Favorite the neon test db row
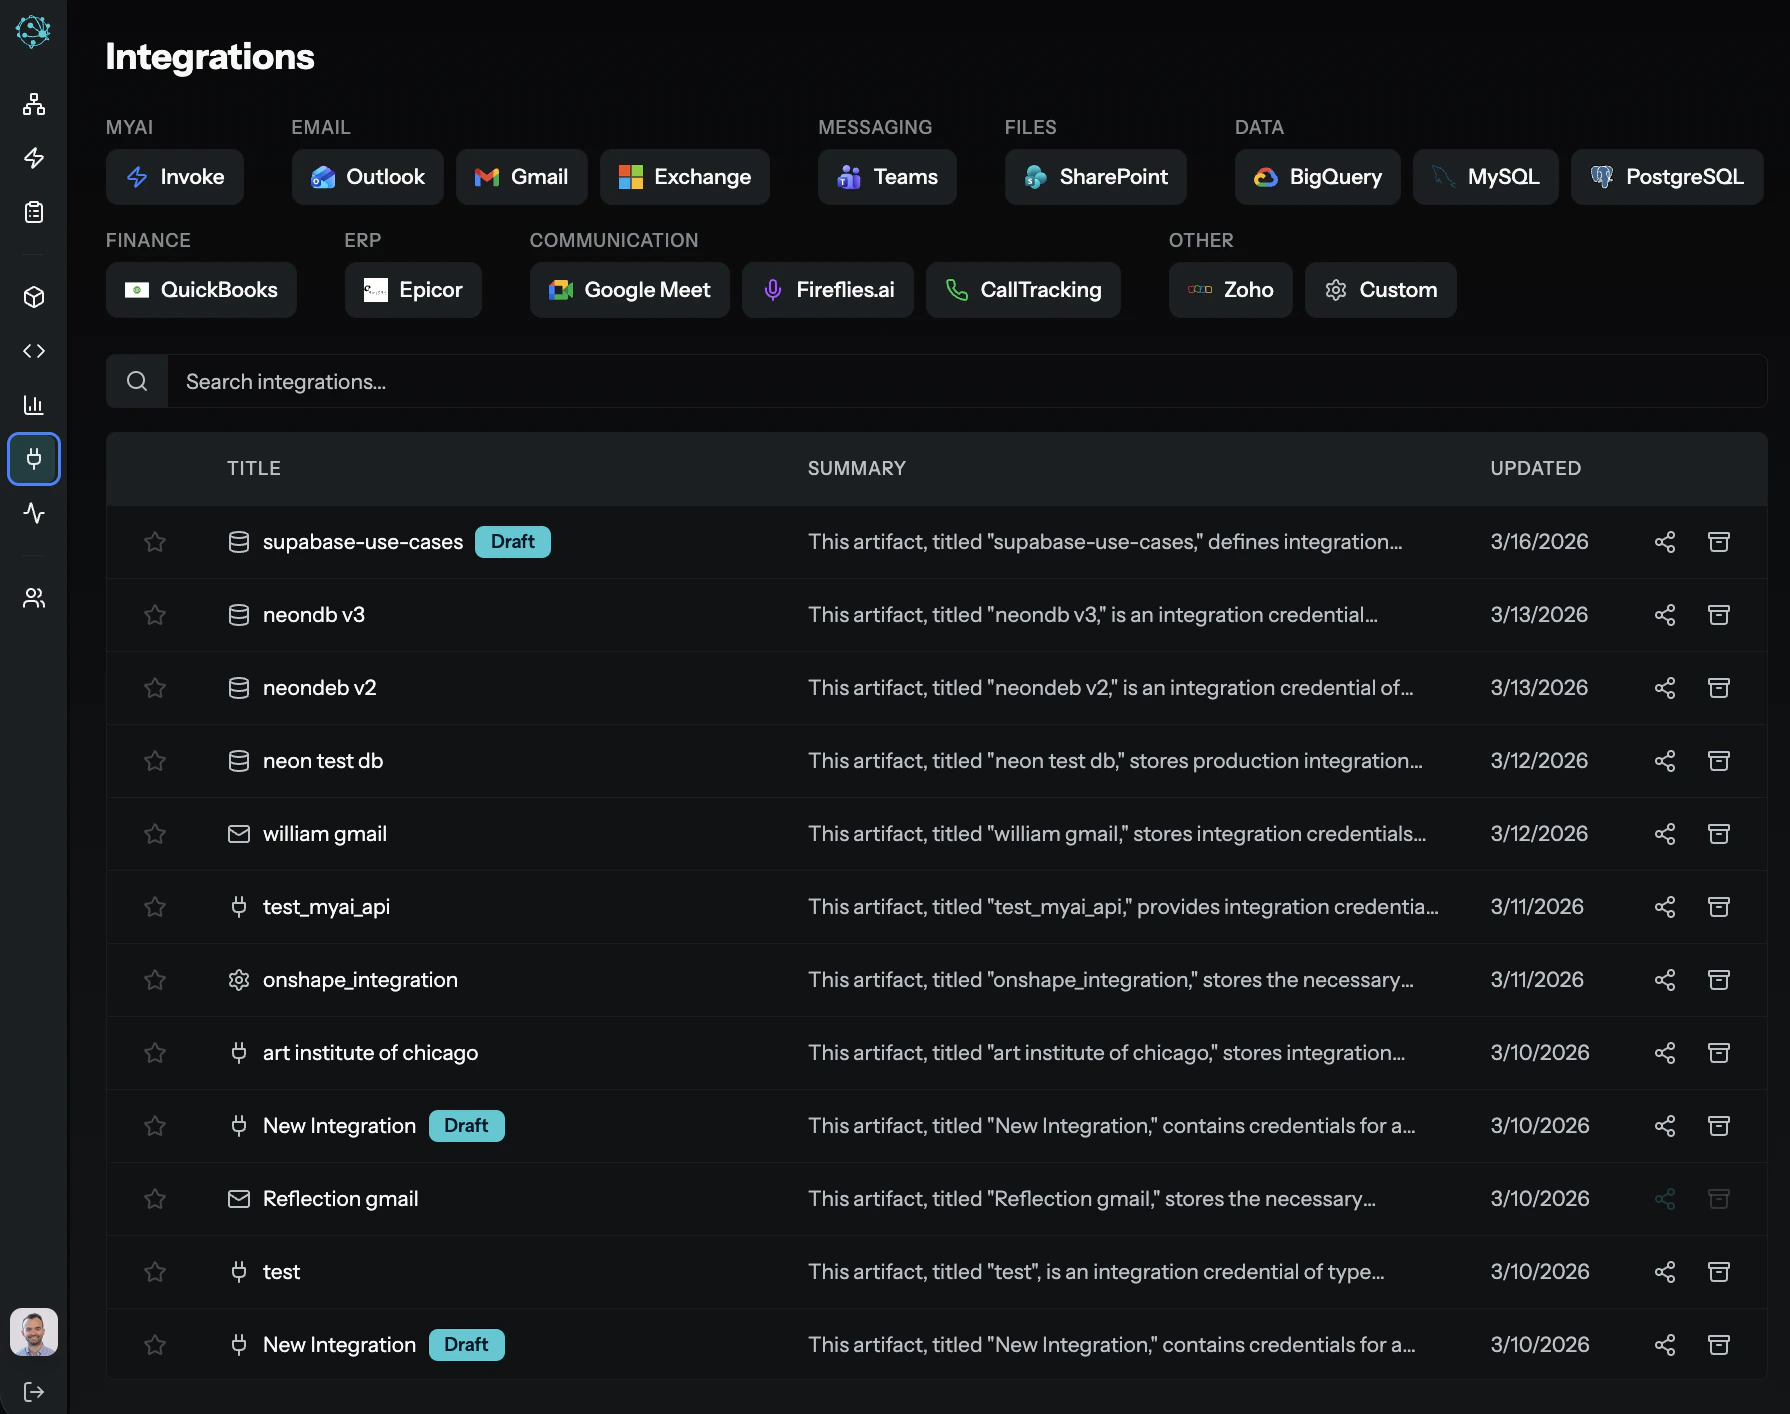 tap(155, 761)
